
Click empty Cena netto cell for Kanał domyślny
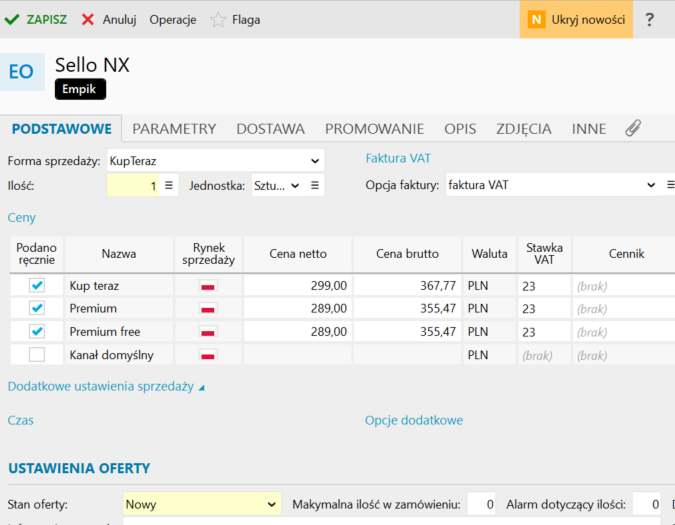pyautogui.click(x=298, y=355)
